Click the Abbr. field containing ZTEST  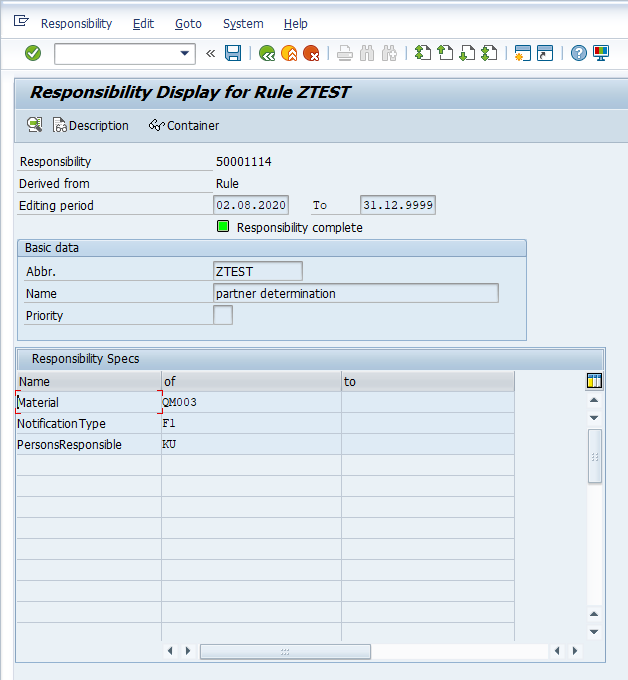coord(258,271)
